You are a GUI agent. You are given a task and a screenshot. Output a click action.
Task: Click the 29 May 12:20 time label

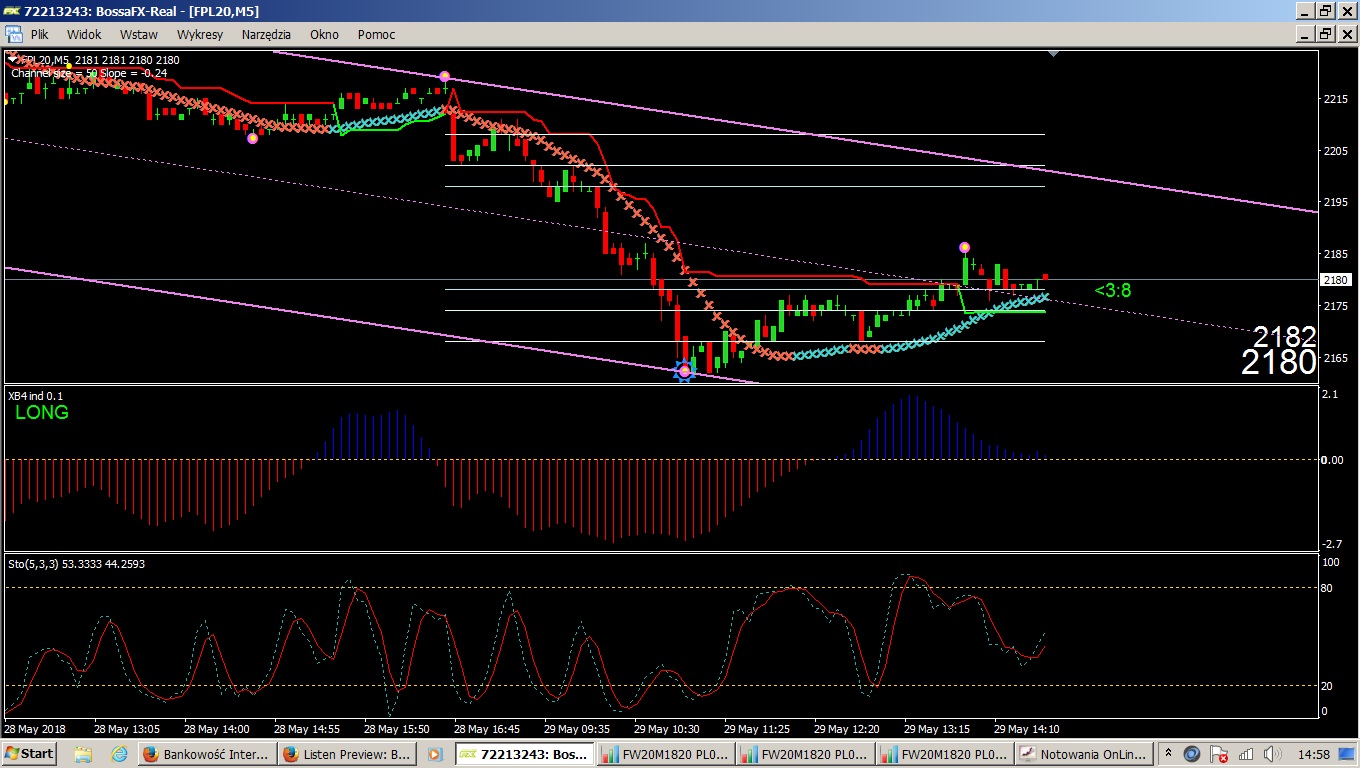847,729
